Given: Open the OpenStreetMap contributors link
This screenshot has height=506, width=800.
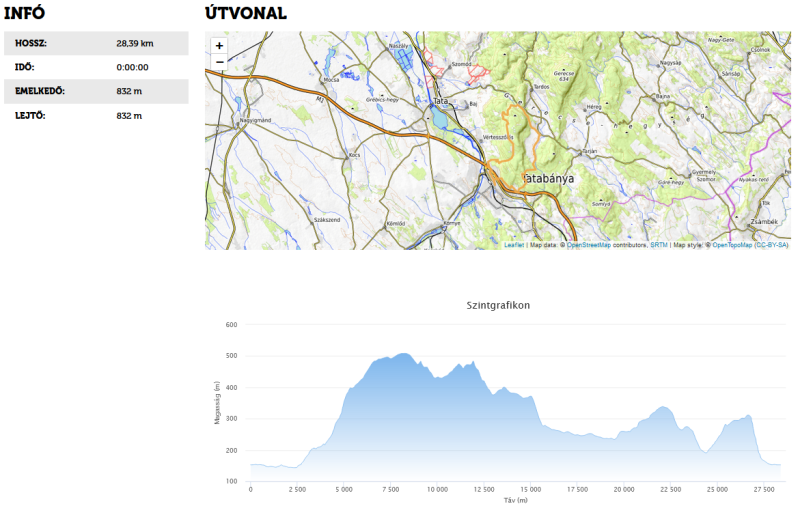Looking at the screenshot, I should point(589,245).
